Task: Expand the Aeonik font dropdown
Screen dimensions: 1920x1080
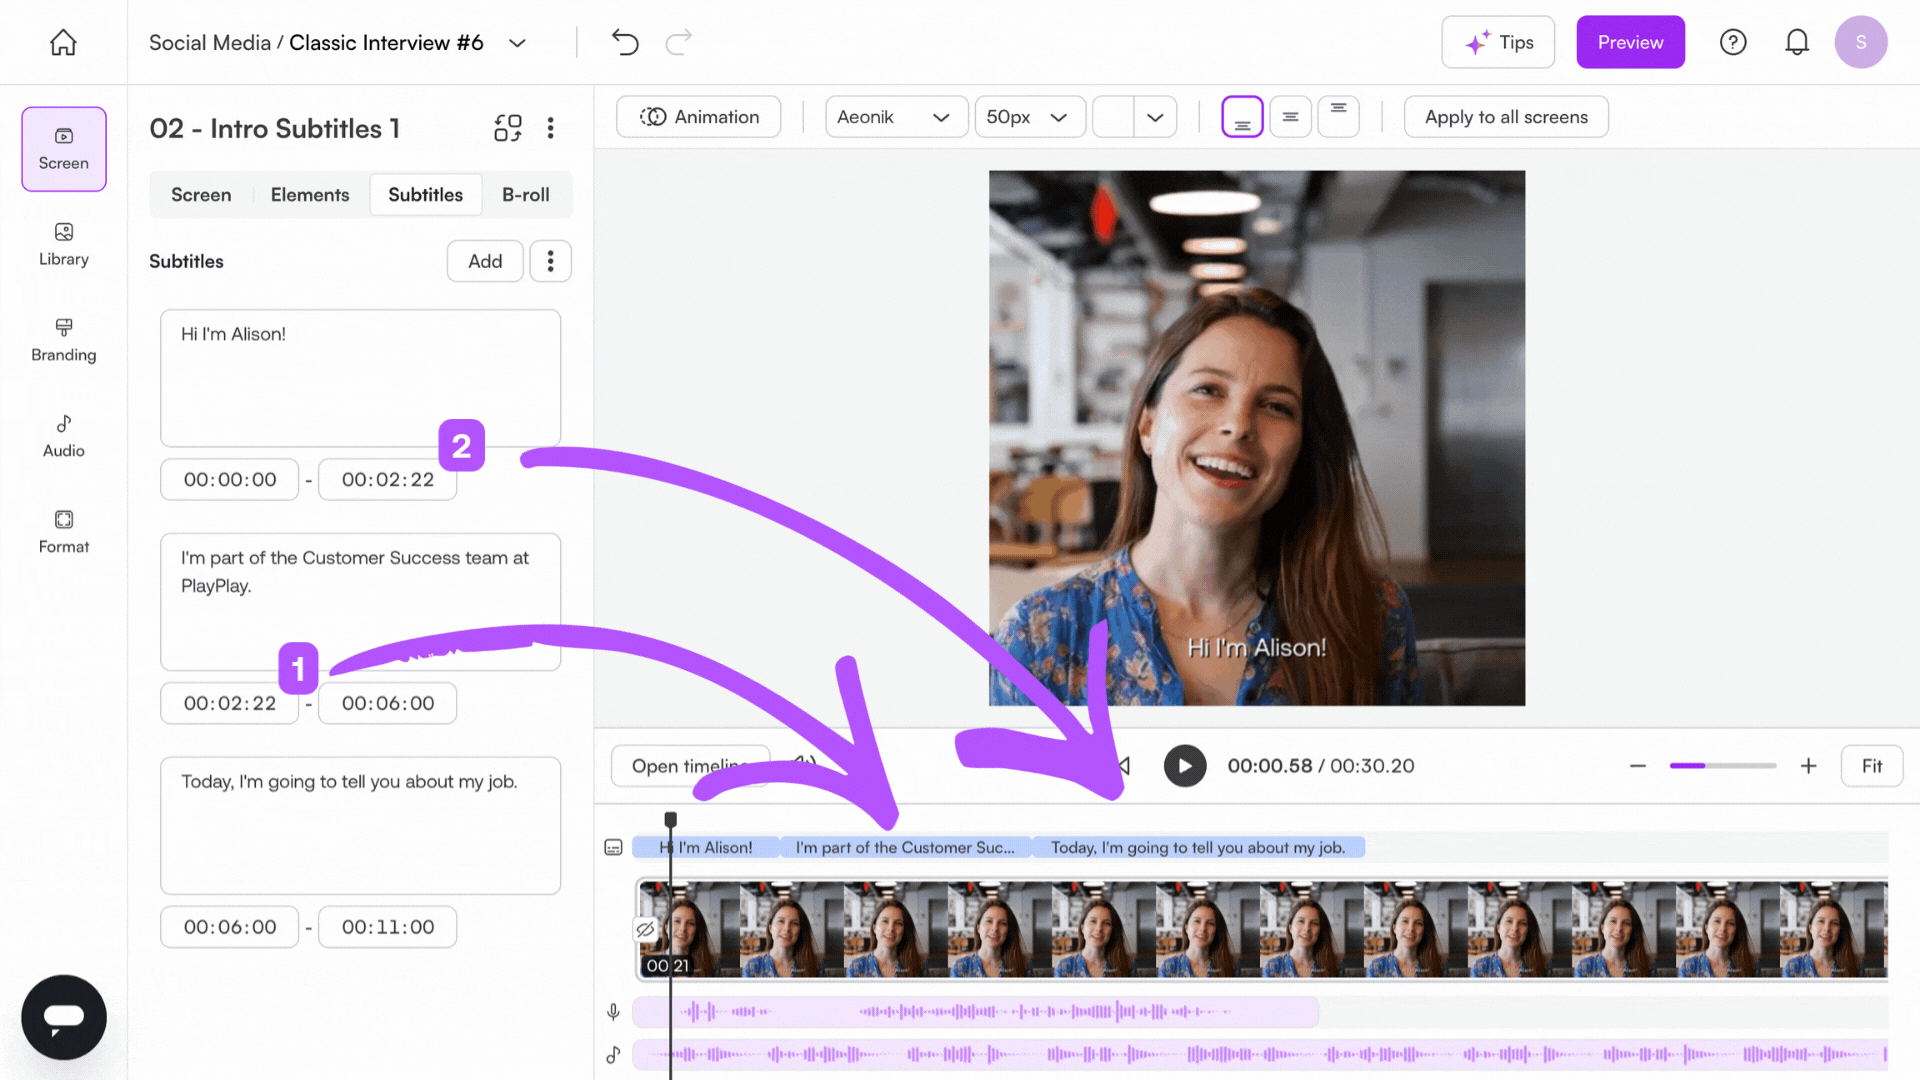Action: tap(895, 117)
